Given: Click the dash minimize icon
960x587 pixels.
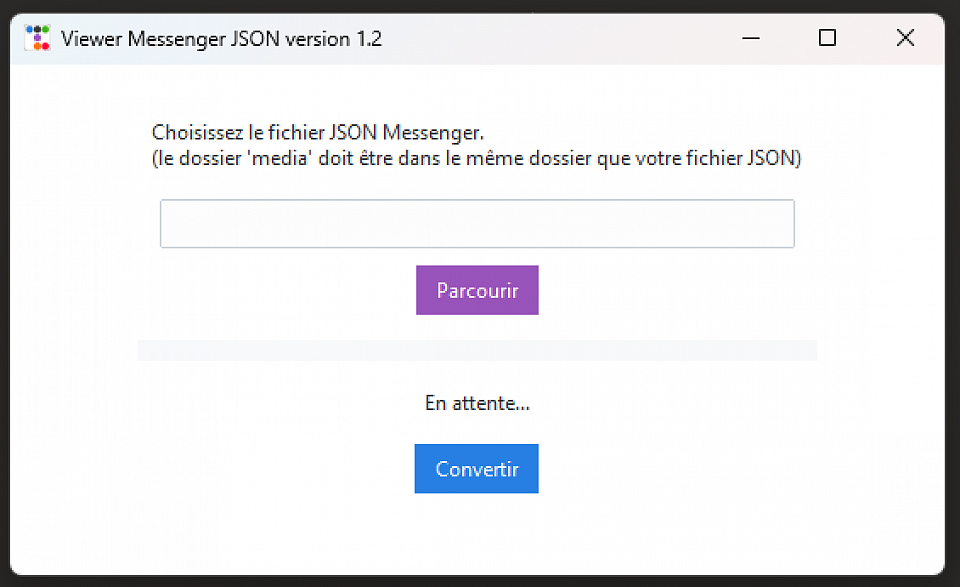Looking at the screenshot, I should 751,38.
